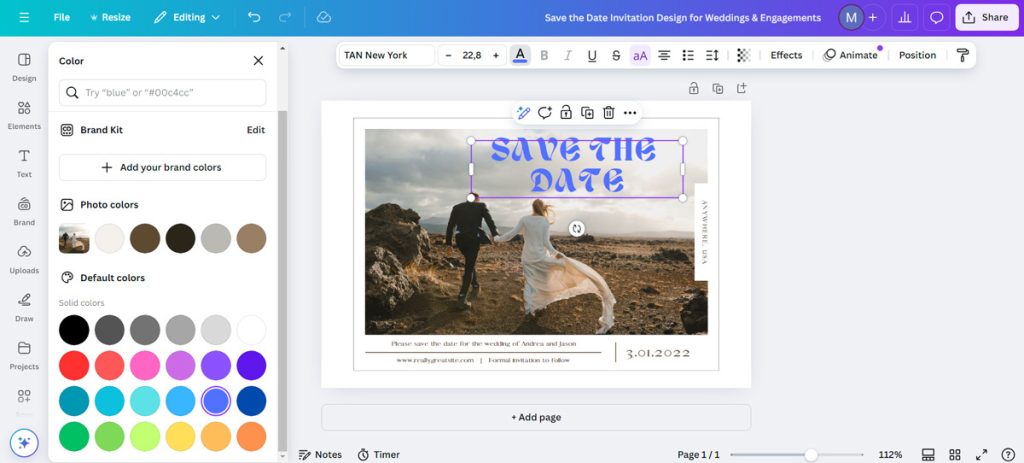1024x463 pixels.
Task: Open the transparency checkerboard icon
Action: (x=743, y=55)
